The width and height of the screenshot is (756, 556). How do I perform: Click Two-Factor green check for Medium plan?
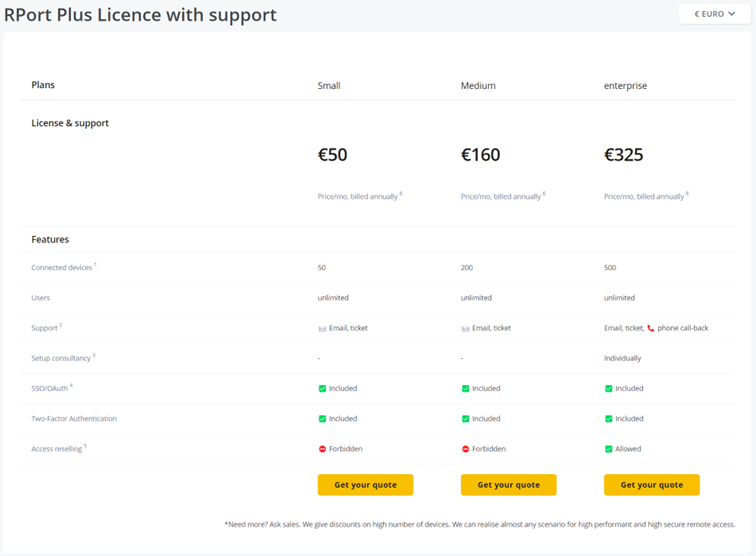465,419
